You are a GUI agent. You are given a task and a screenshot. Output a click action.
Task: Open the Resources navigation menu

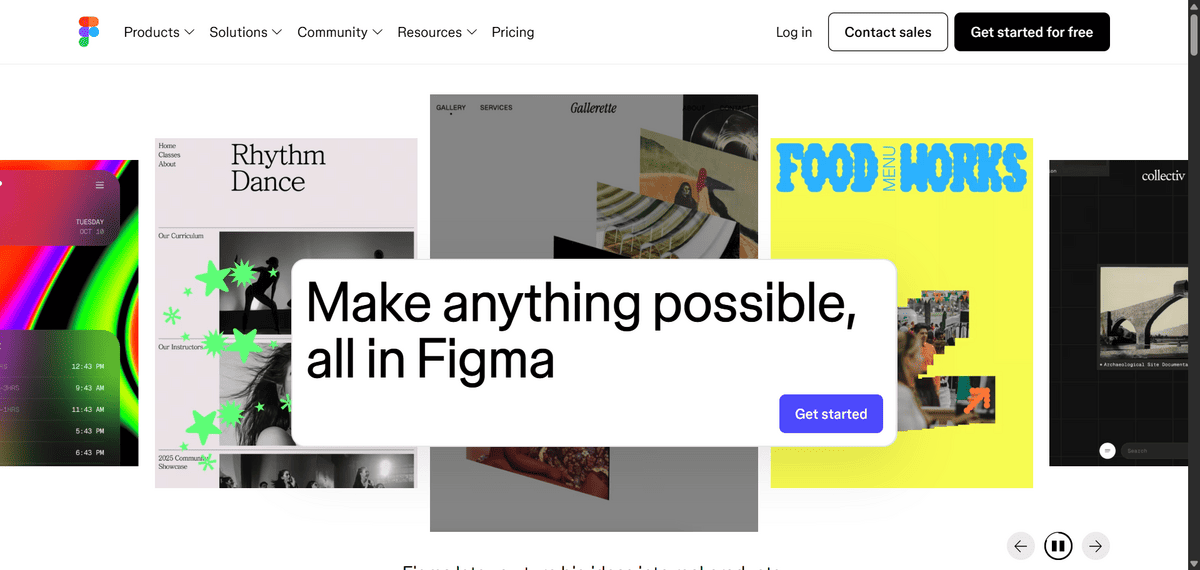(x=437, y=32)
